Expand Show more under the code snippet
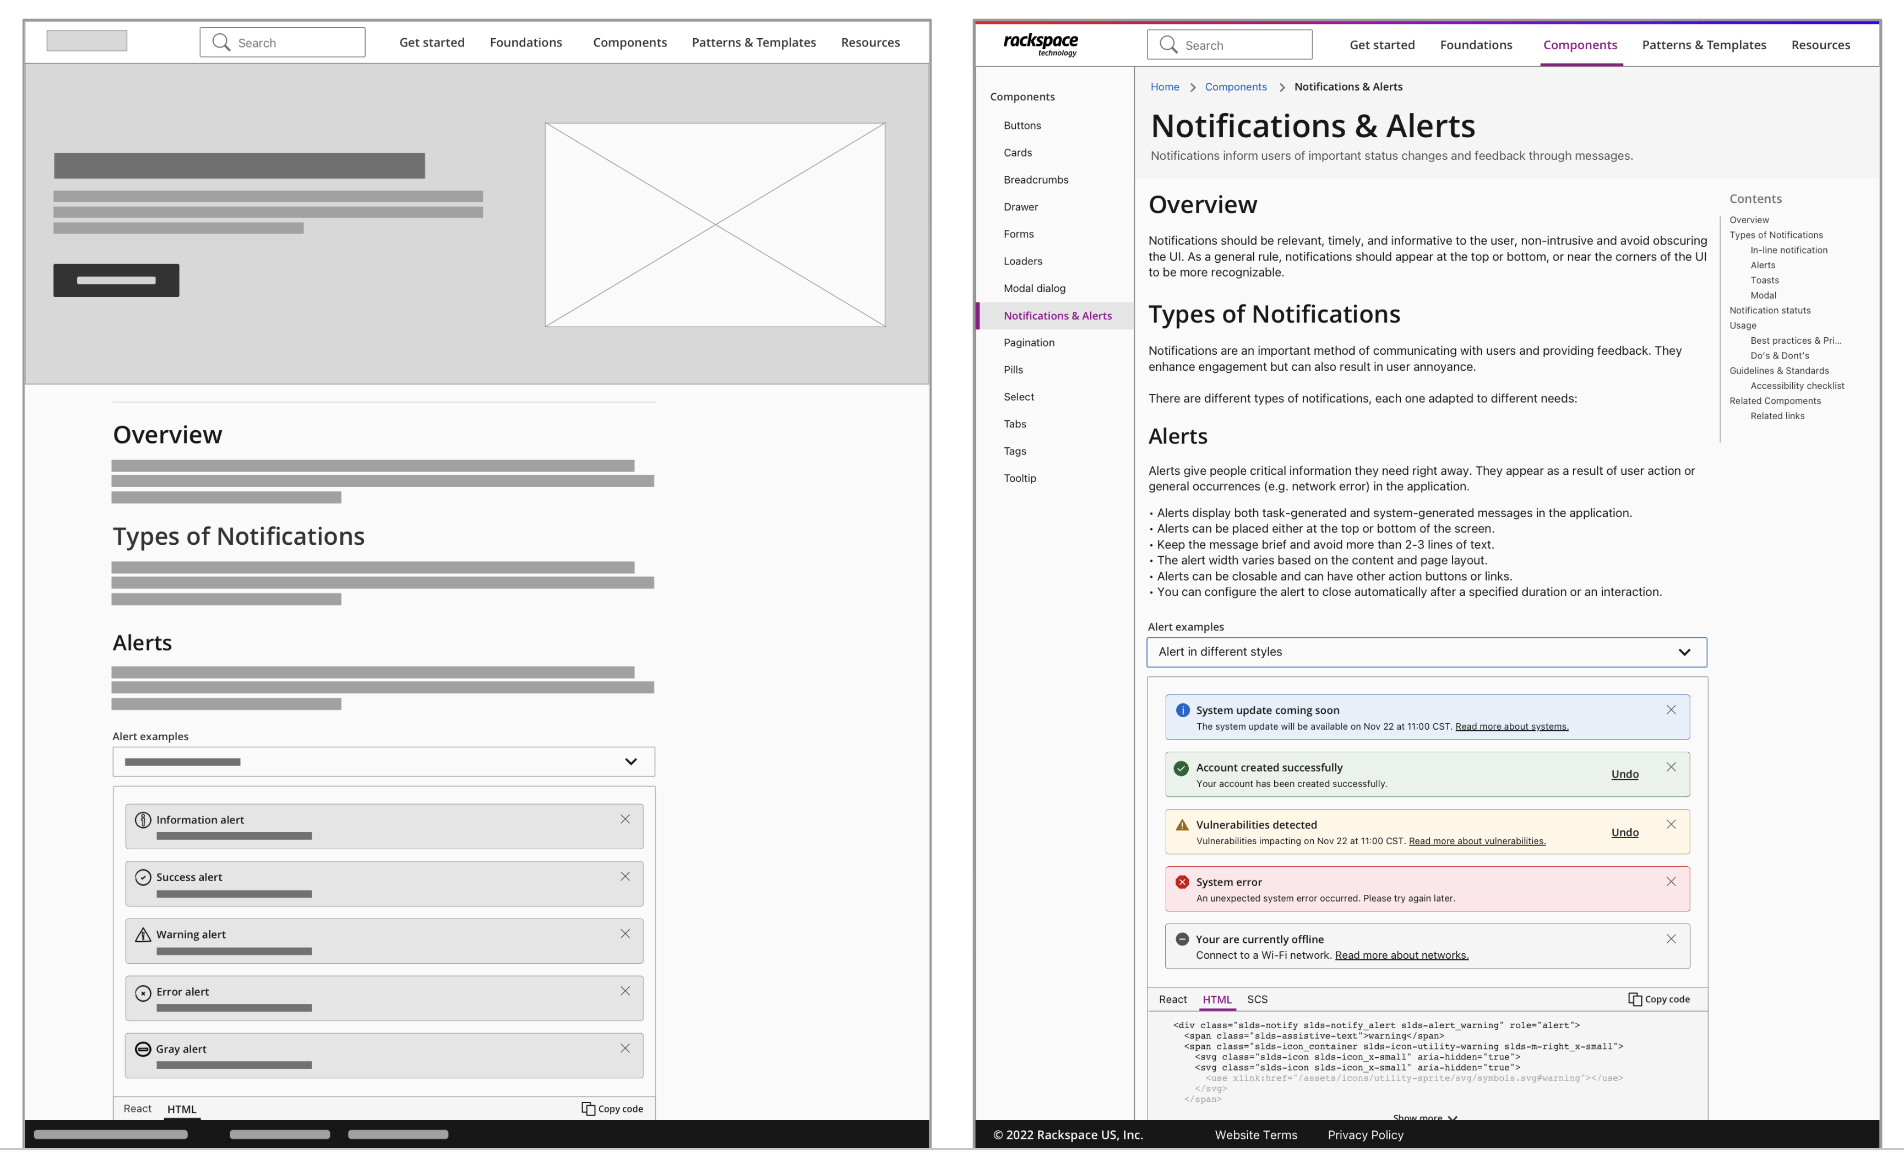 pyautogui.click(x=1424, y=1117)
